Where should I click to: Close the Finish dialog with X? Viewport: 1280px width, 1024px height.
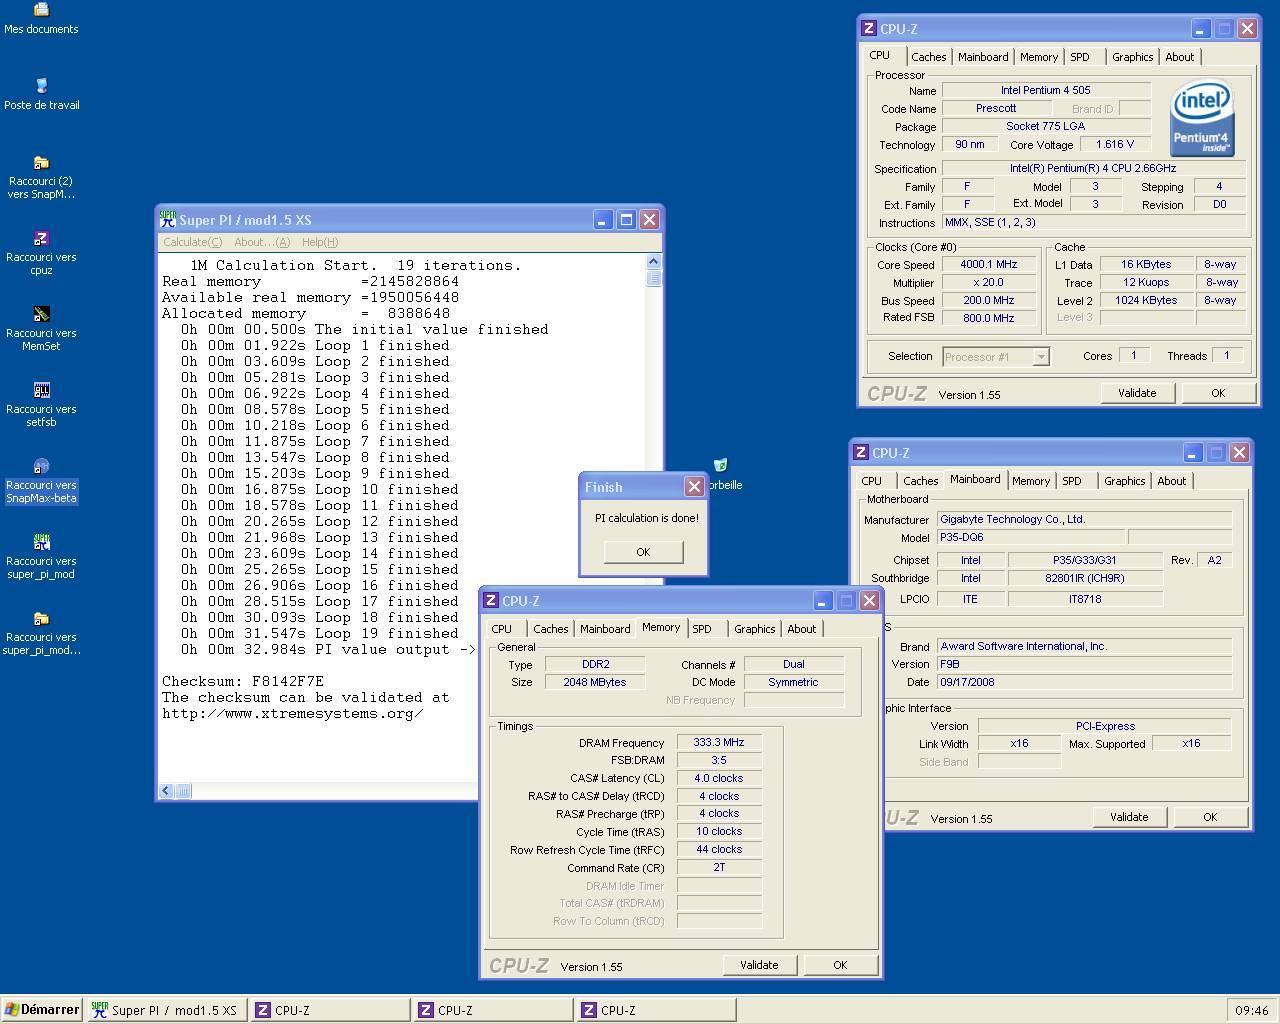[x=694, y=486]
